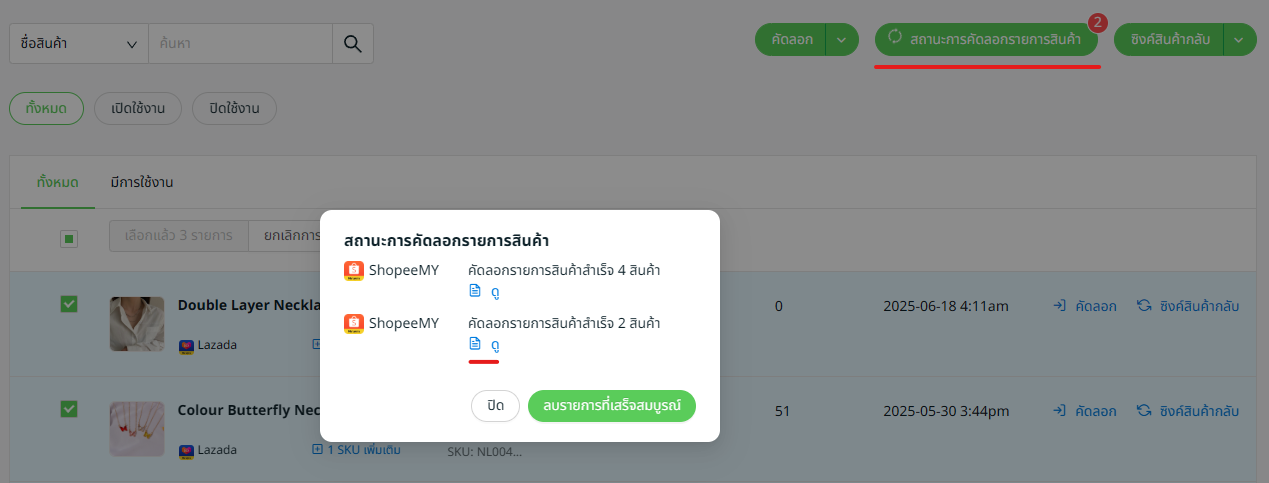
Task: Click the Lazada icon under Colour Butterfly
Action: coord(186,450)
